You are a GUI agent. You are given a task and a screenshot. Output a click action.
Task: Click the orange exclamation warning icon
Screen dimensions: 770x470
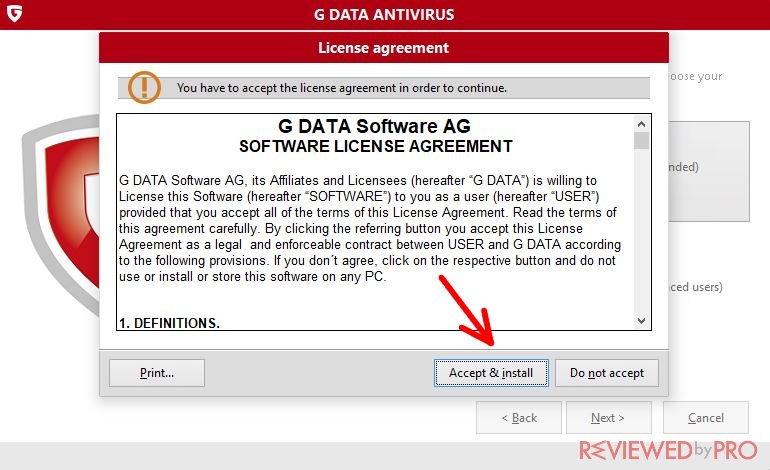[144, 87]
